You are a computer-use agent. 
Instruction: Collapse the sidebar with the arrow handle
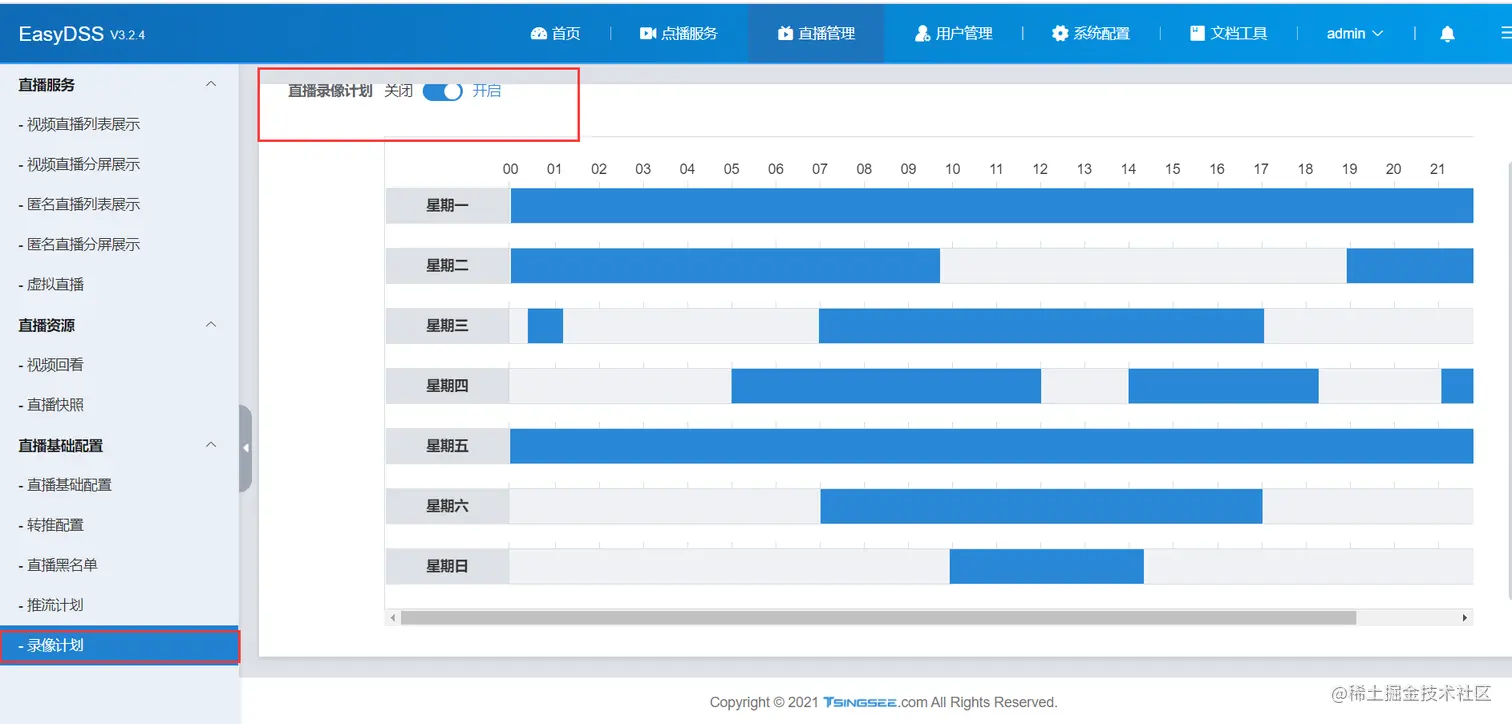coord(245,448)
